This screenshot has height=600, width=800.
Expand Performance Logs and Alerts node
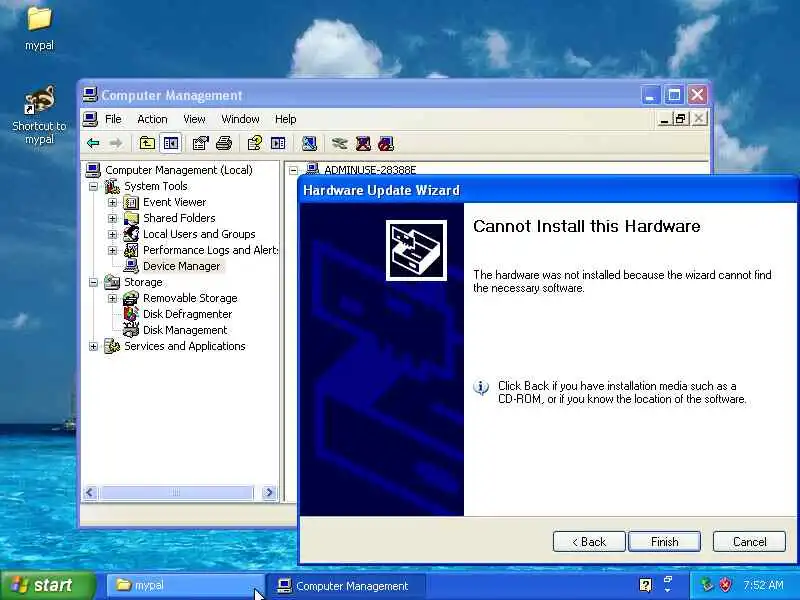click(x=112, y=251)
